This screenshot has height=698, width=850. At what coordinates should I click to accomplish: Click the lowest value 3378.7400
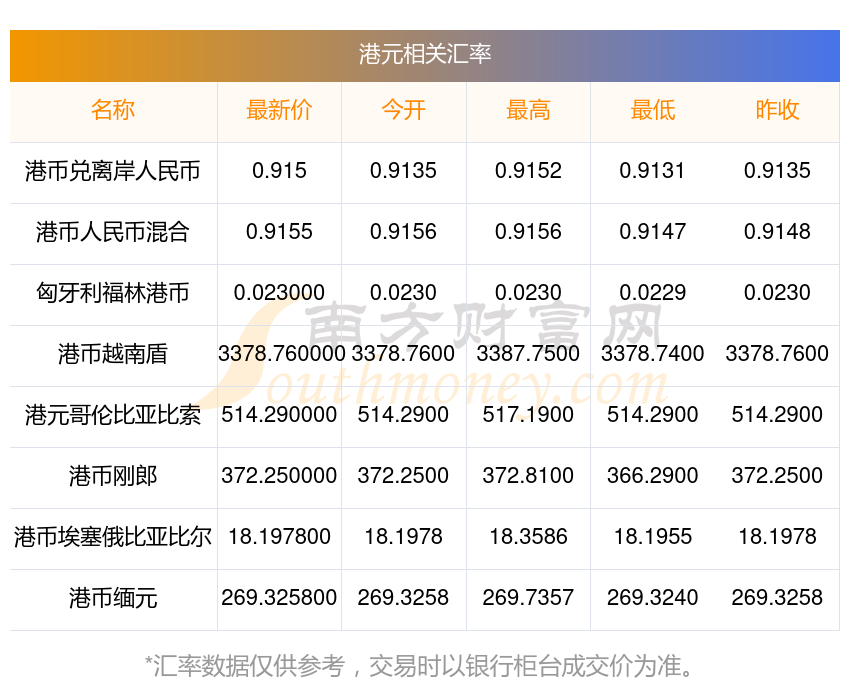pos(653,354)
